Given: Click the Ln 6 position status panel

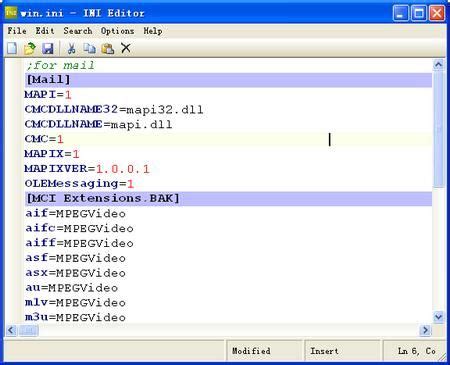Looking at the screenshot, I should tap(415, 351).
